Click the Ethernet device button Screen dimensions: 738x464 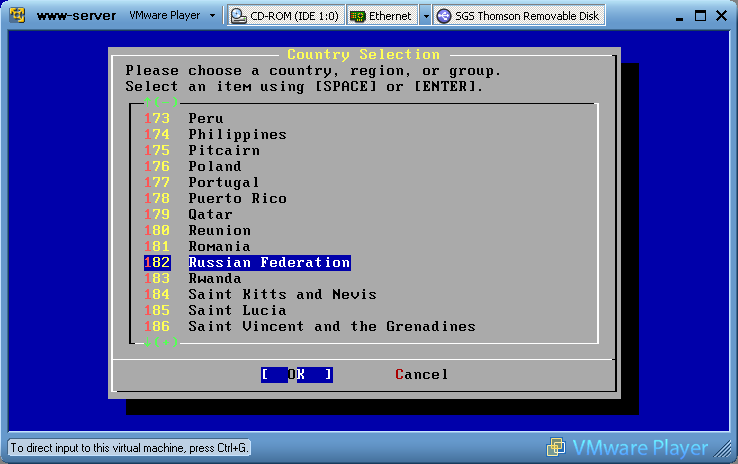(382, 16)
